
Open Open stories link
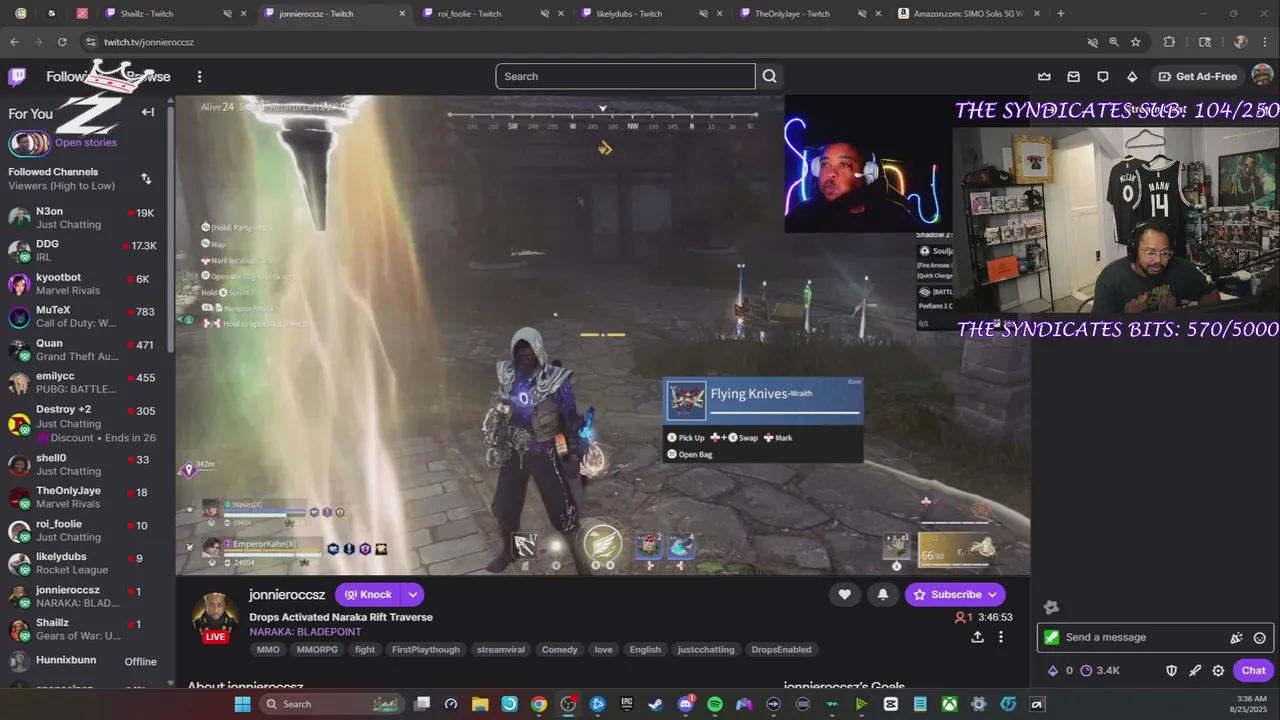pos(86,143)
